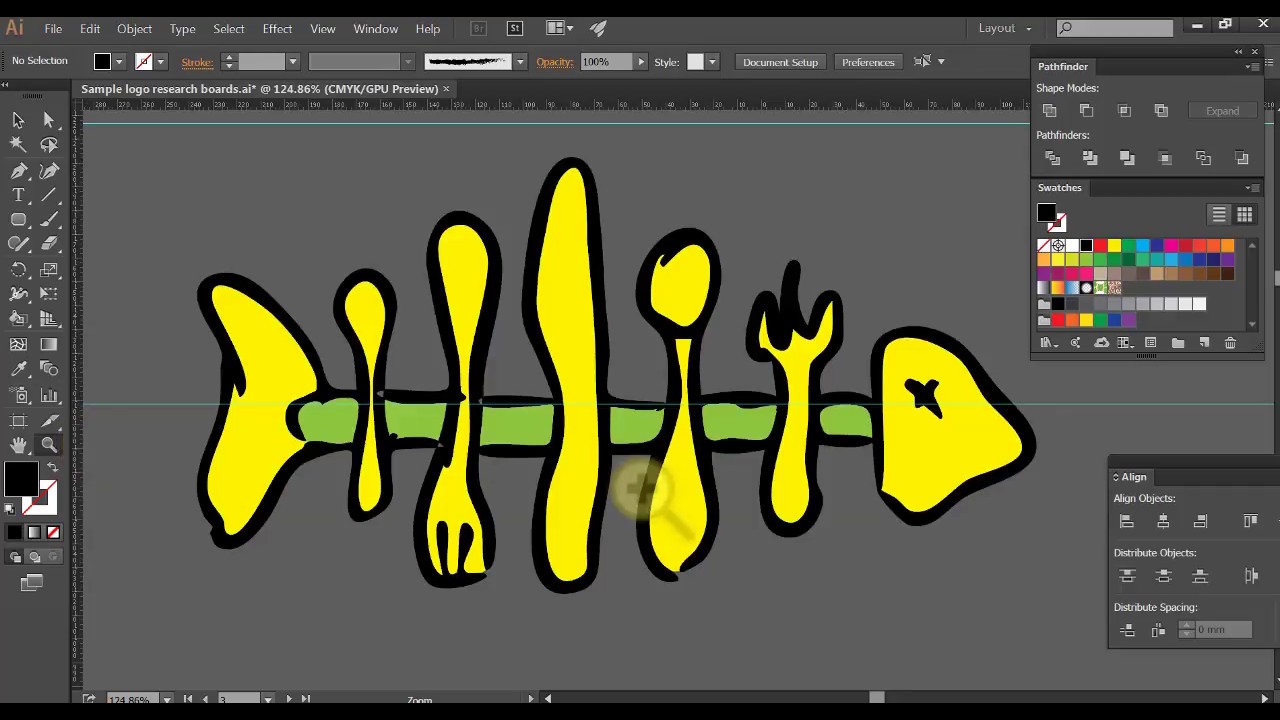Swap fill and stroke colors arrow

52,467
